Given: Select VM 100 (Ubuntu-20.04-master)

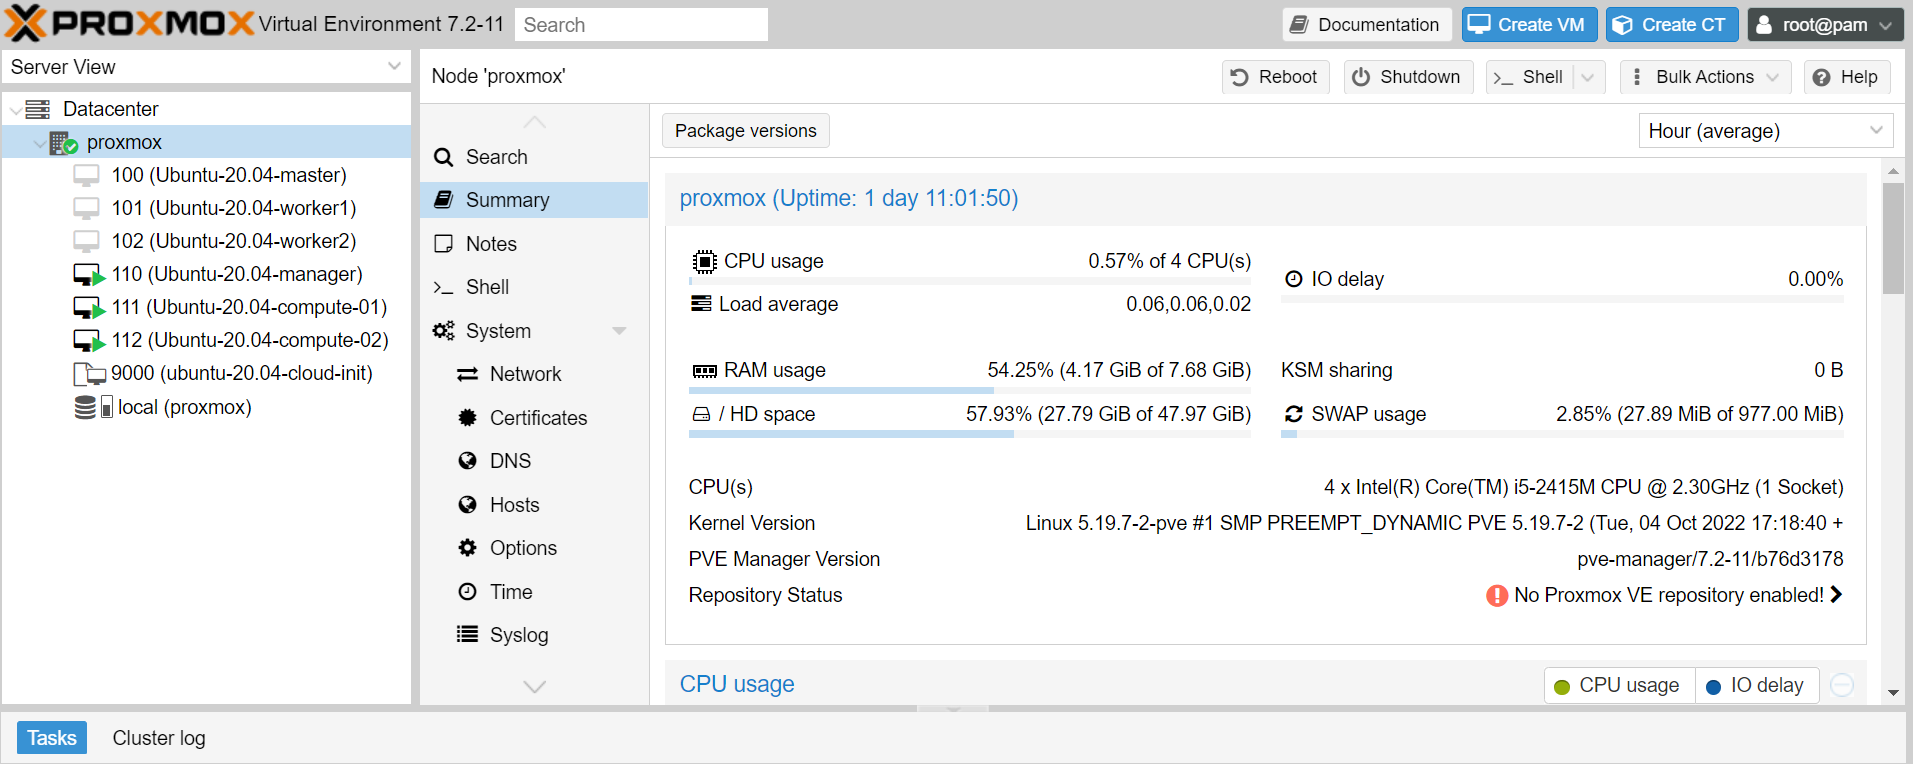Looking at the screenshot, I should coord(207,175).
